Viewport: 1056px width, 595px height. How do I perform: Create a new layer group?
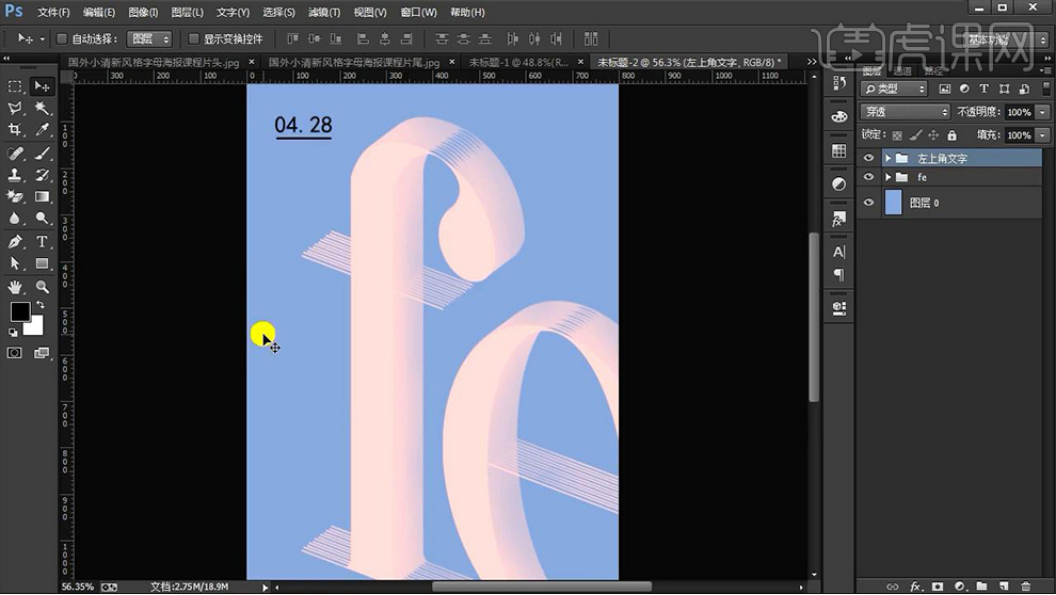(x=982, y=587)
